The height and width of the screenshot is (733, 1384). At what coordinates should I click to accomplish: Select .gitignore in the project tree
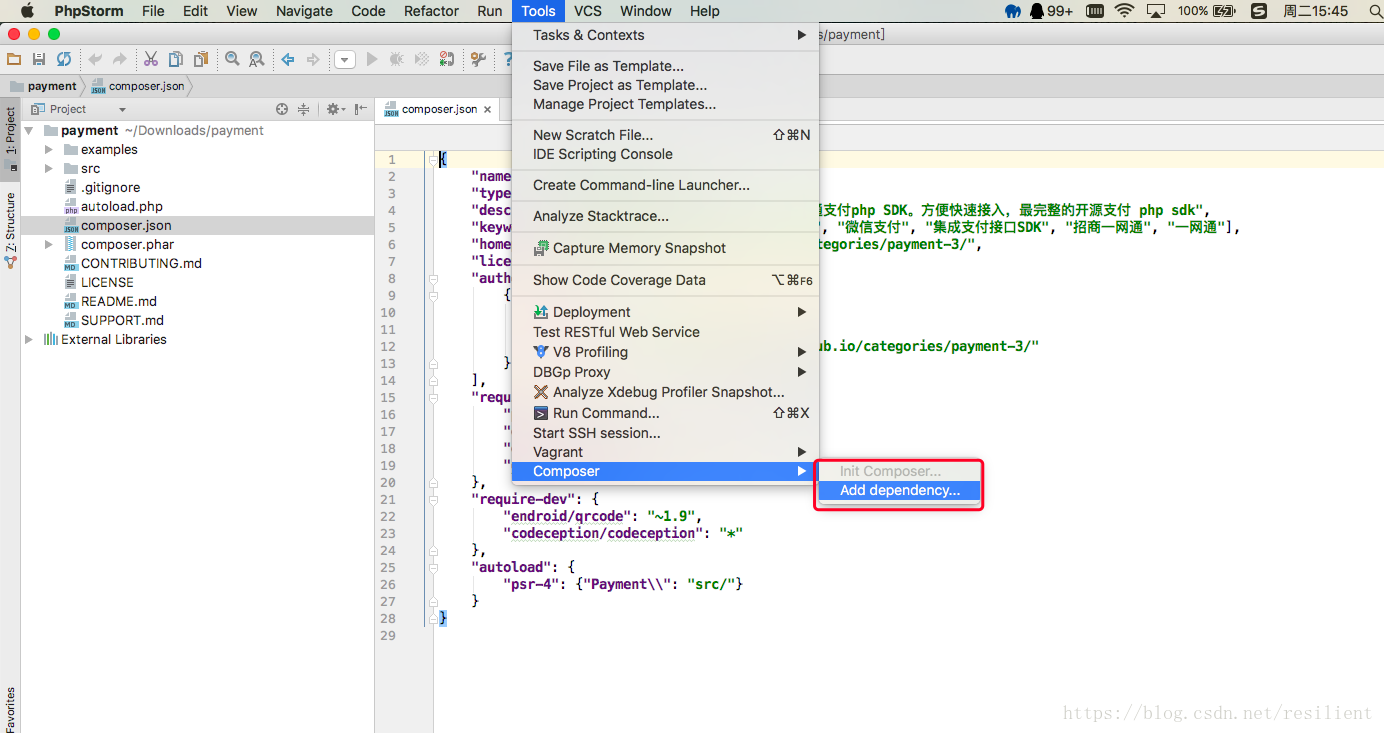[110, 187]
